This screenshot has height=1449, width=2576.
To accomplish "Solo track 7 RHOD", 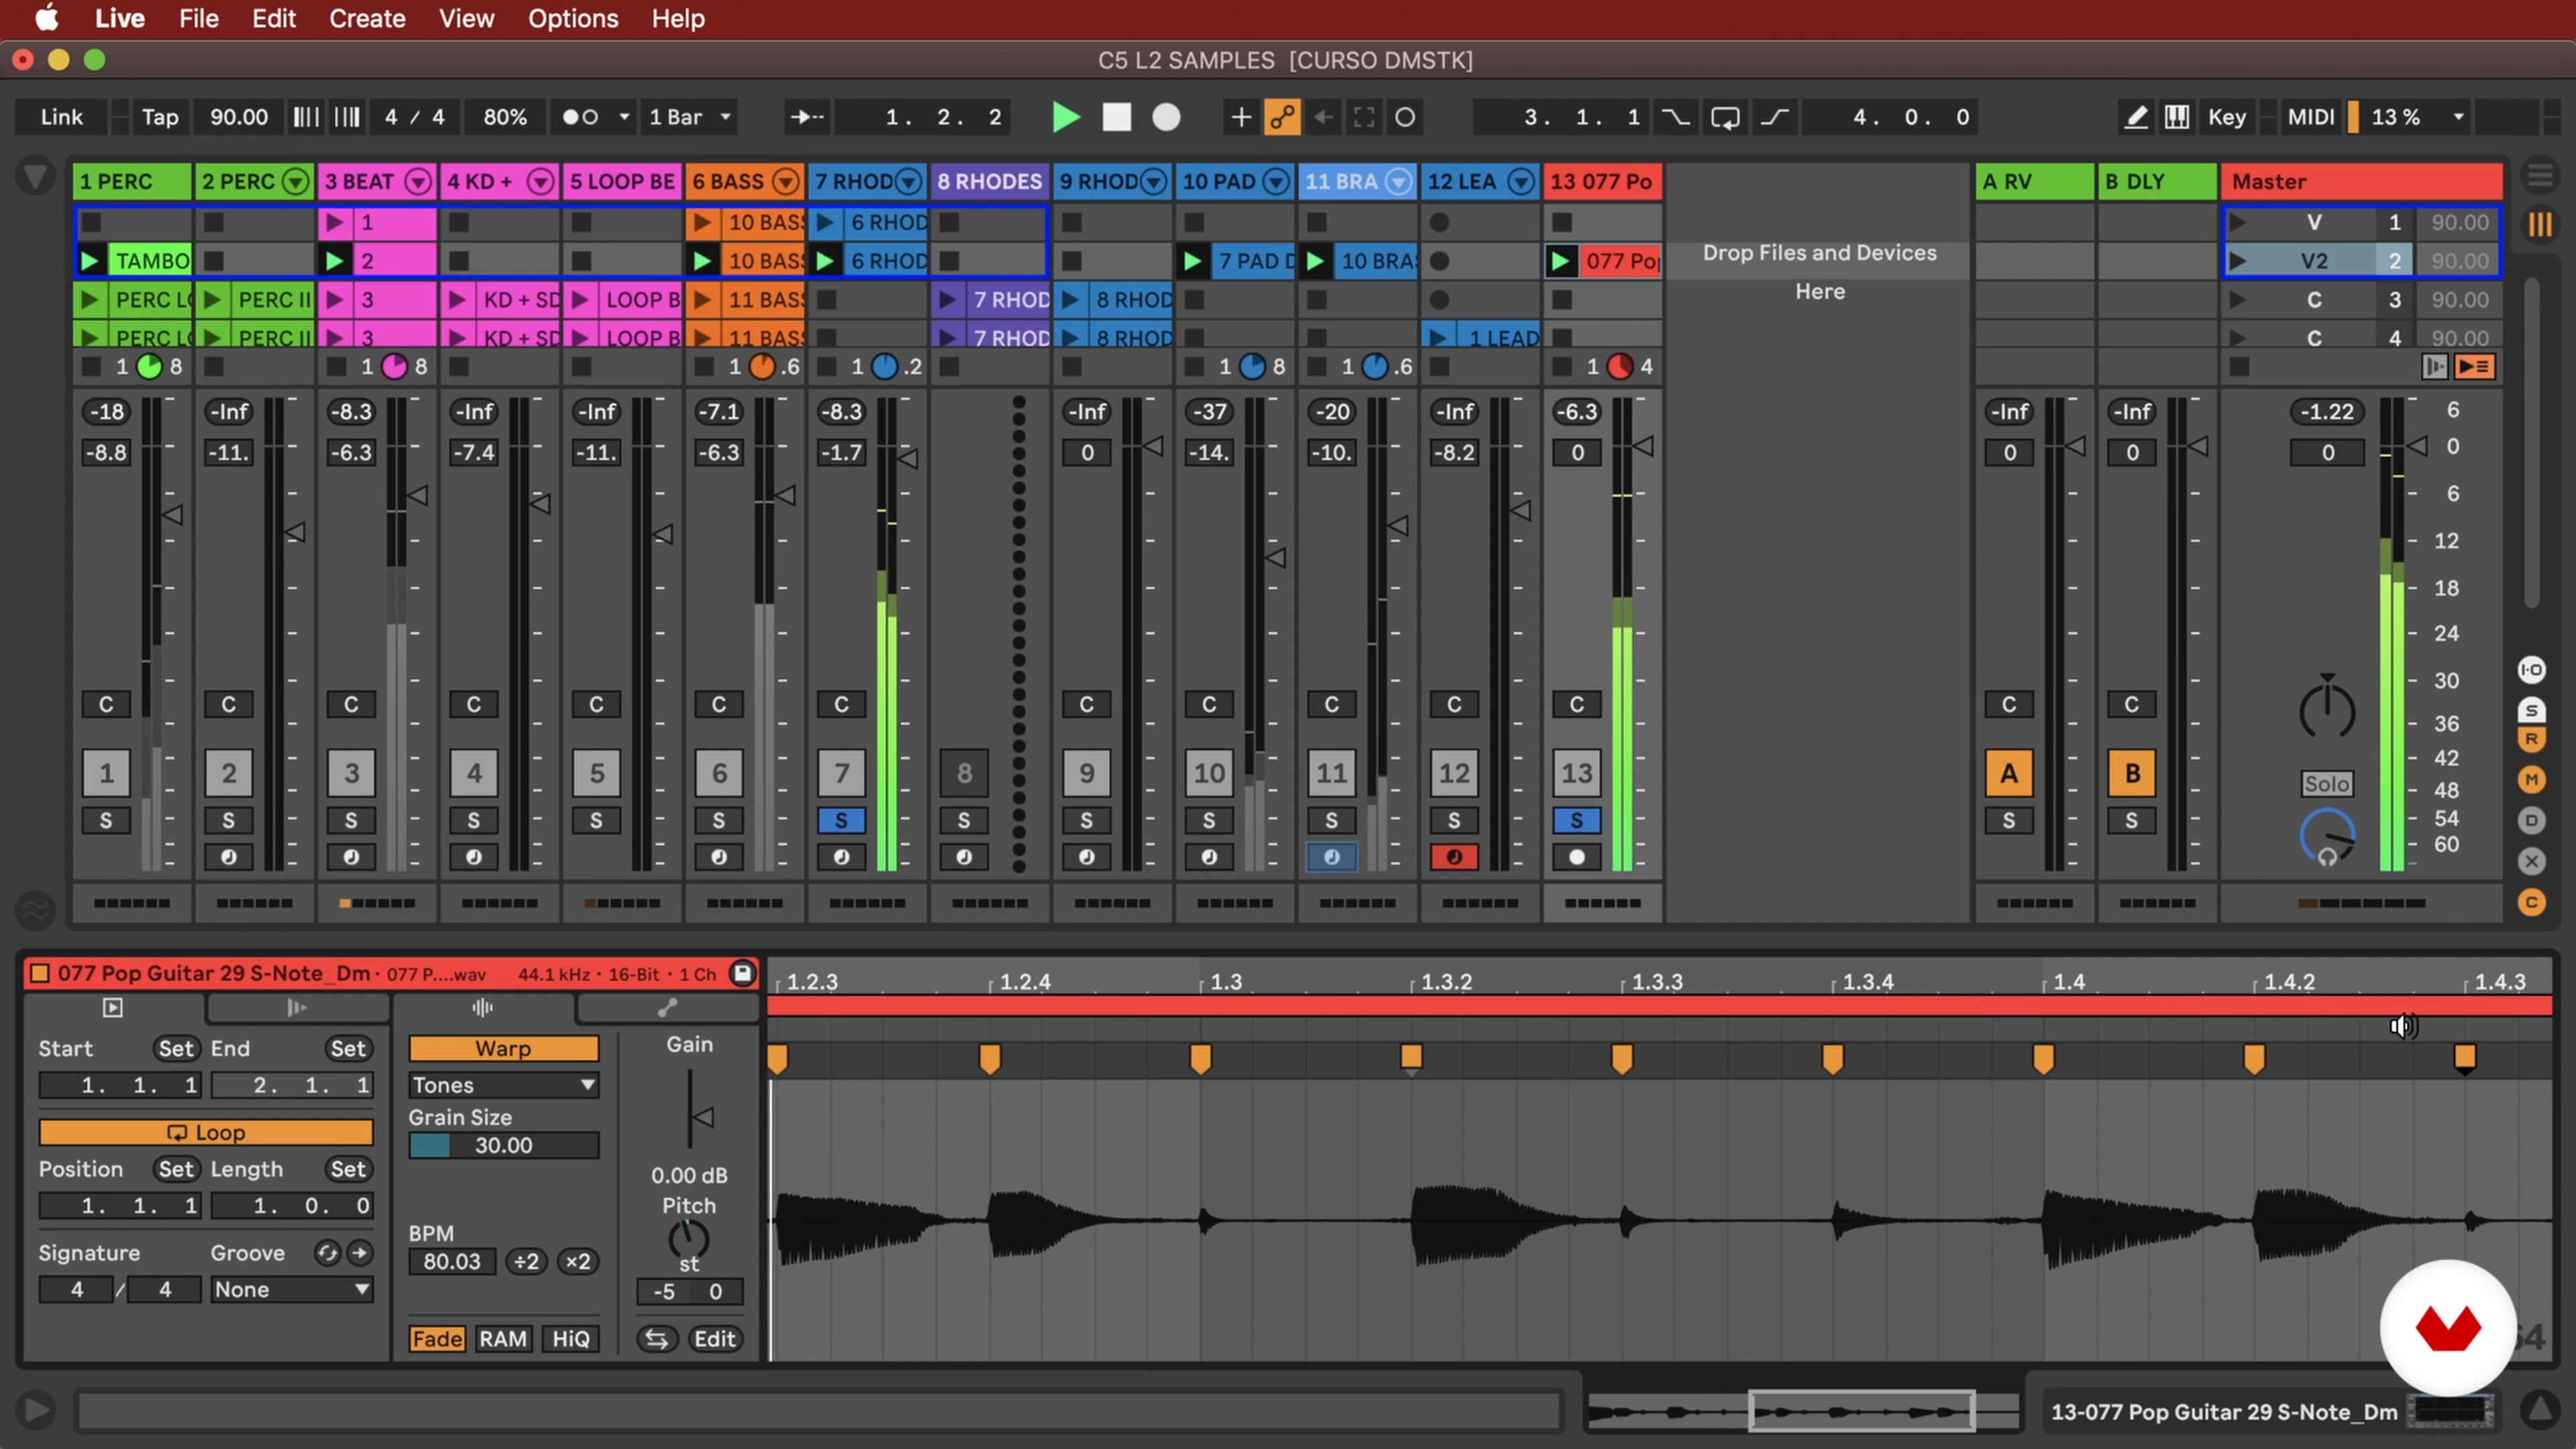I will coord(841,820).
